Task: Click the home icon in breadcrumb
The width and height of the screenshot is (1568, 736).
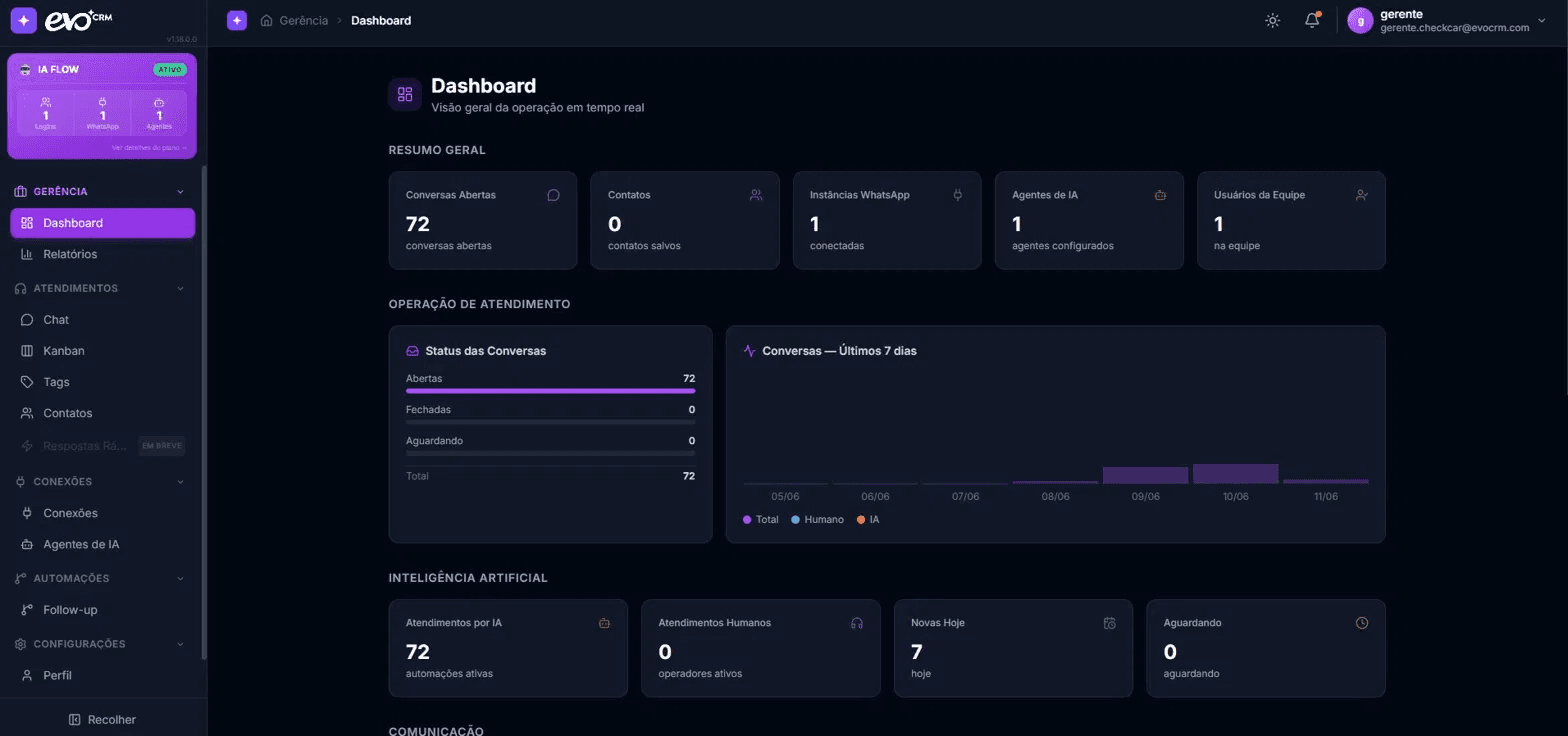Action: point(266,20)
